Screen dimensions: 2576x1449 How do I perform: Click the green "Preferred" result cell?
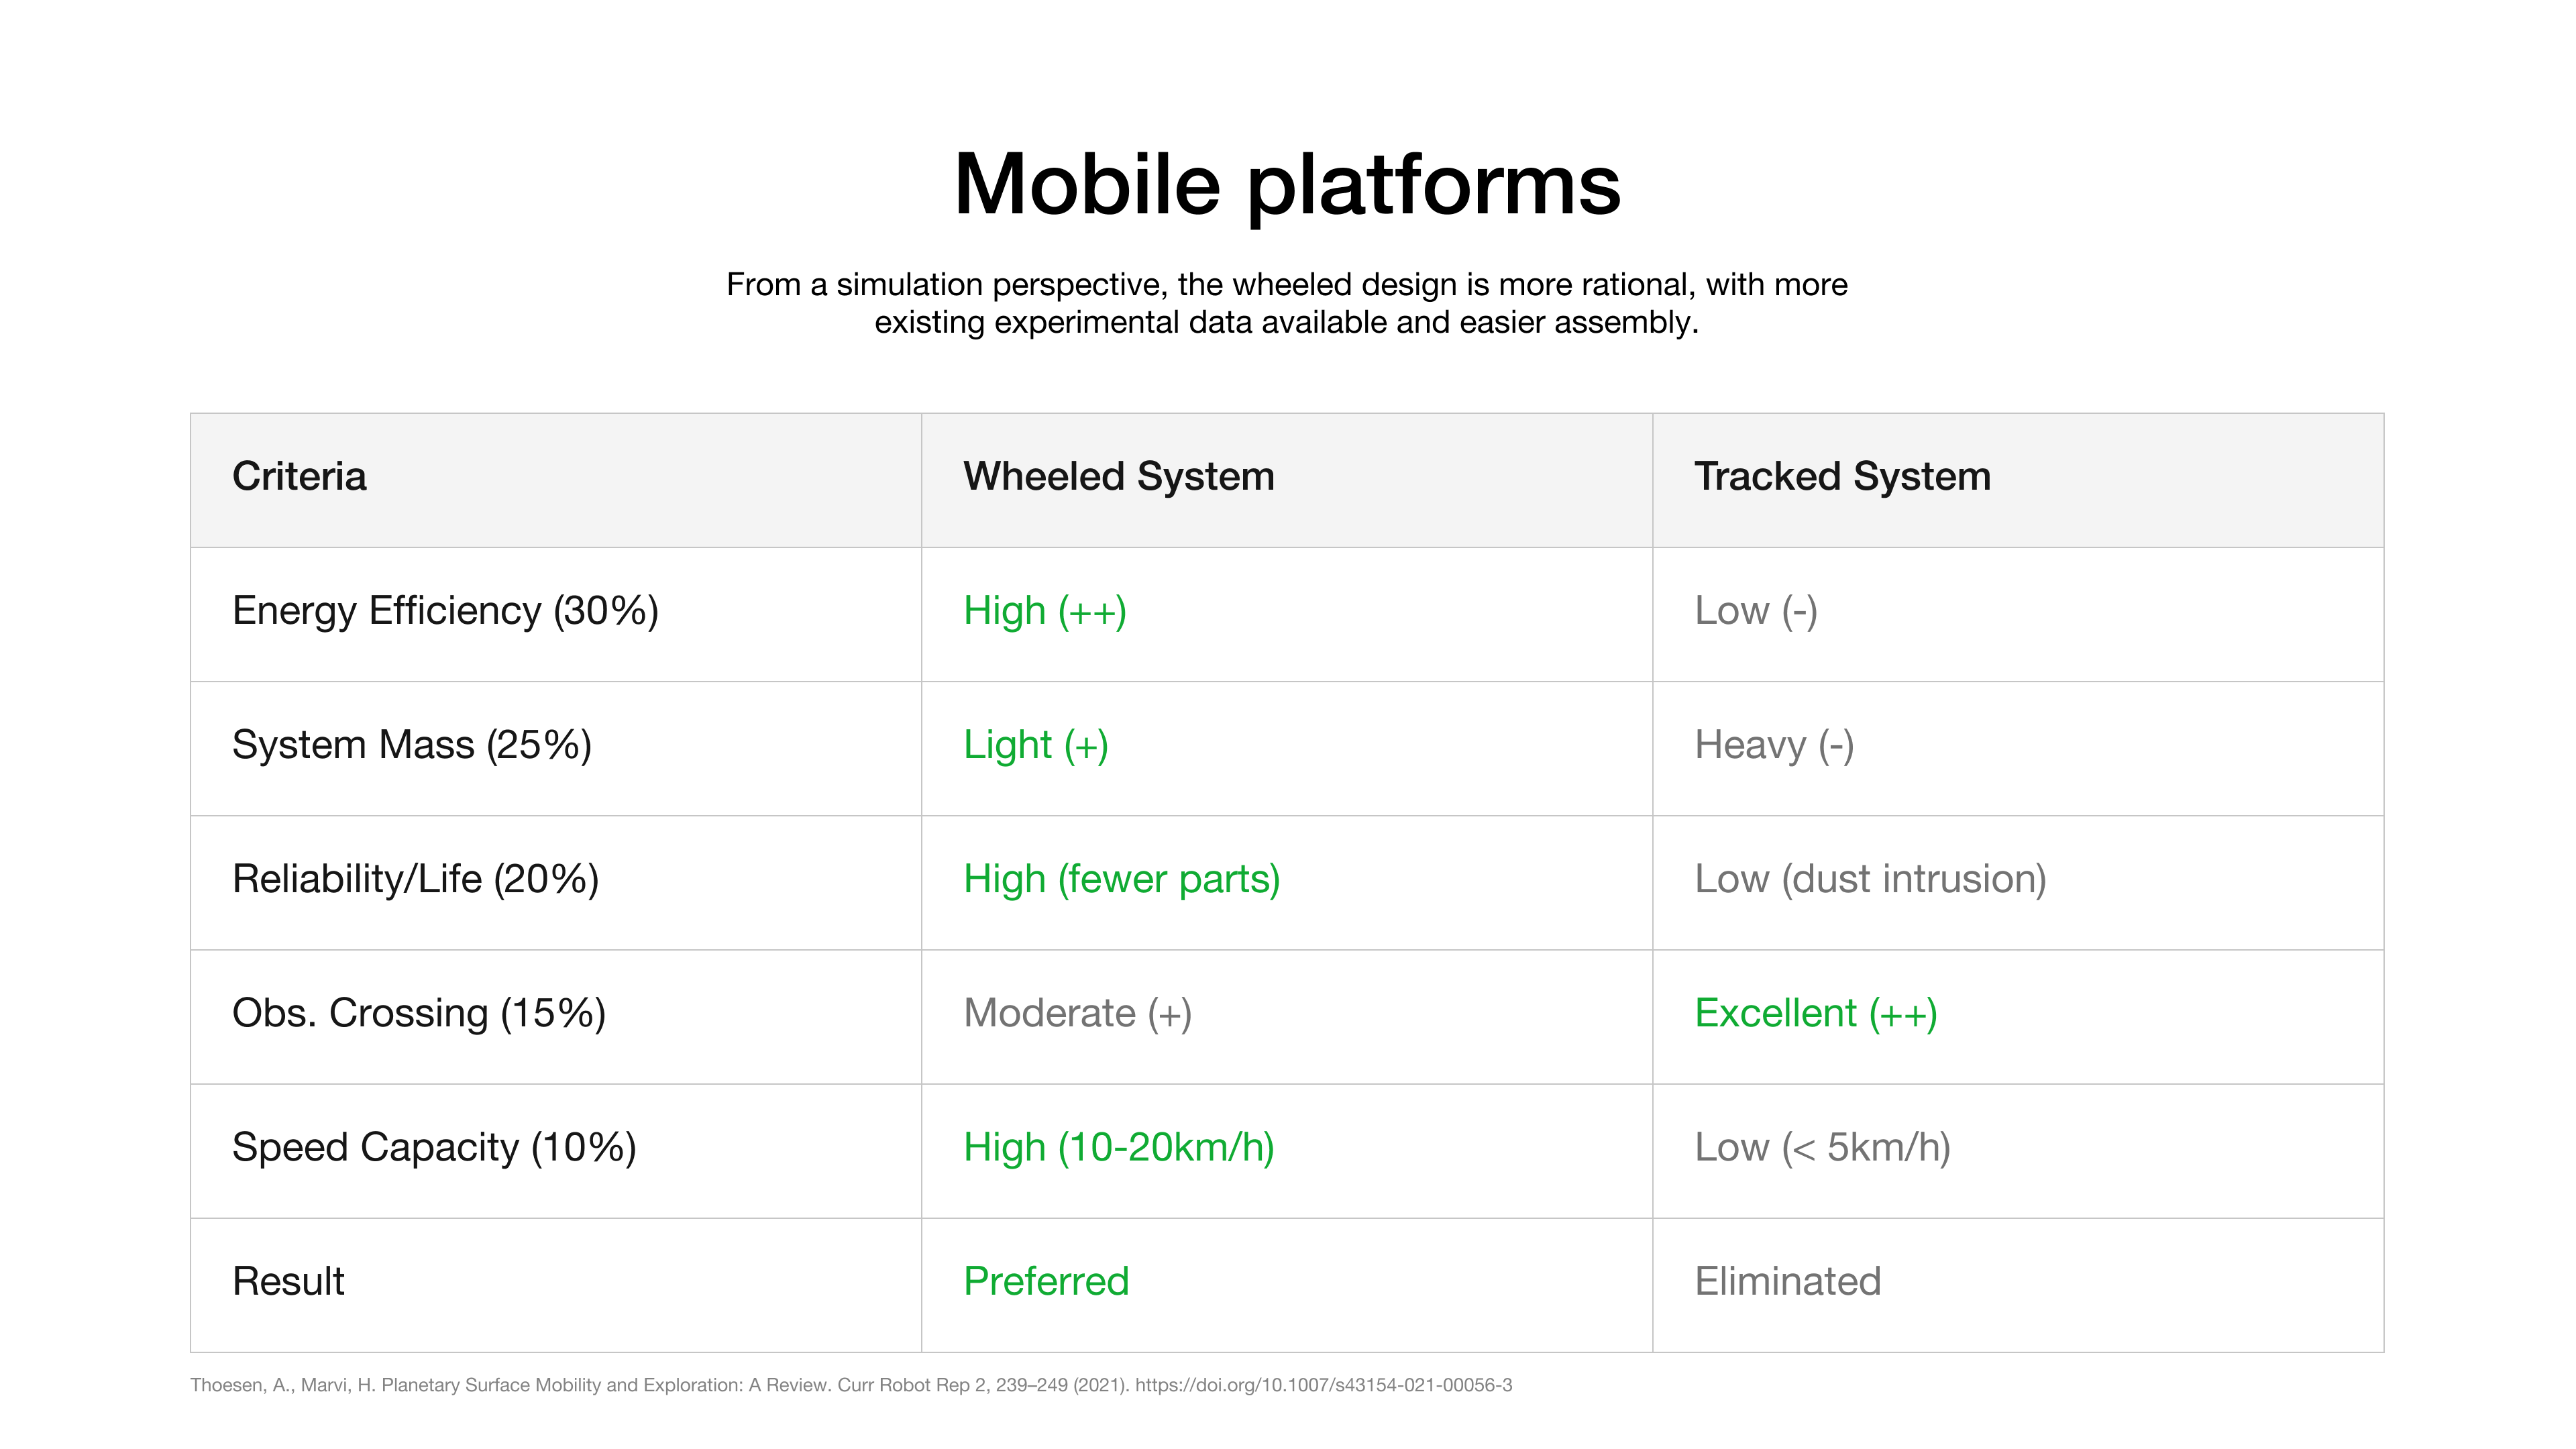click(1046, 1281)
